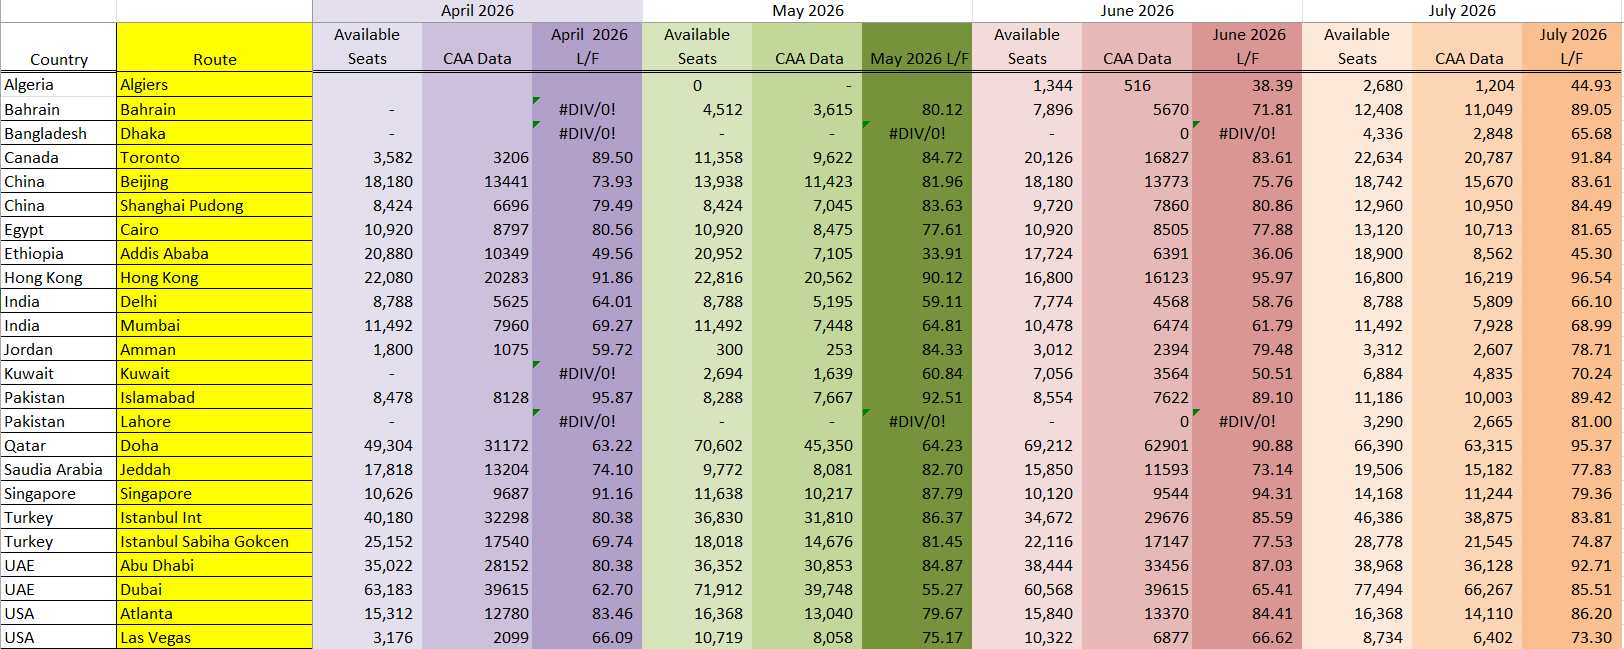The image size is (1624, 649).
Task: Select the Algeria country cell
Action: pyautogui.click(x=59, y=85)
